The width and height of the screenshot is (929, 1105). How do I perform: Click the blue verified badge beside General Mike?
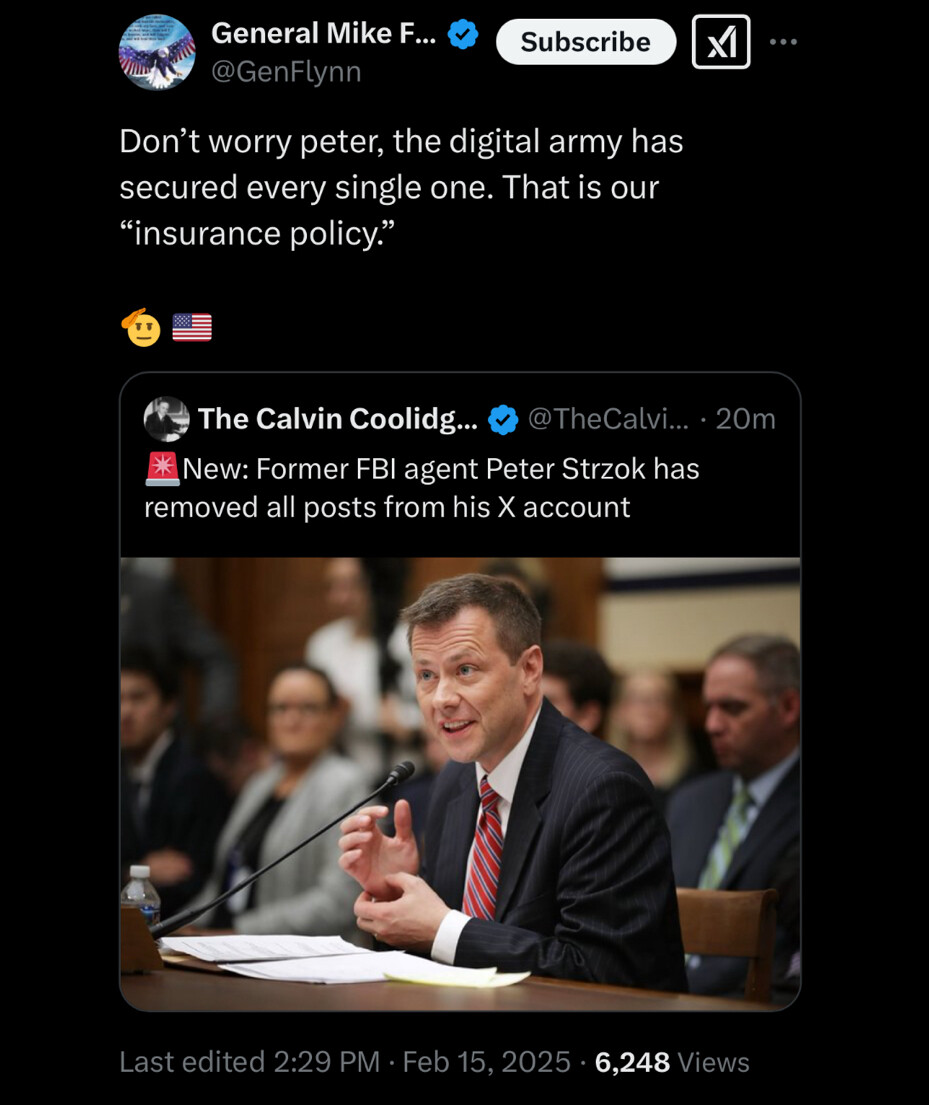coord(462,35)
